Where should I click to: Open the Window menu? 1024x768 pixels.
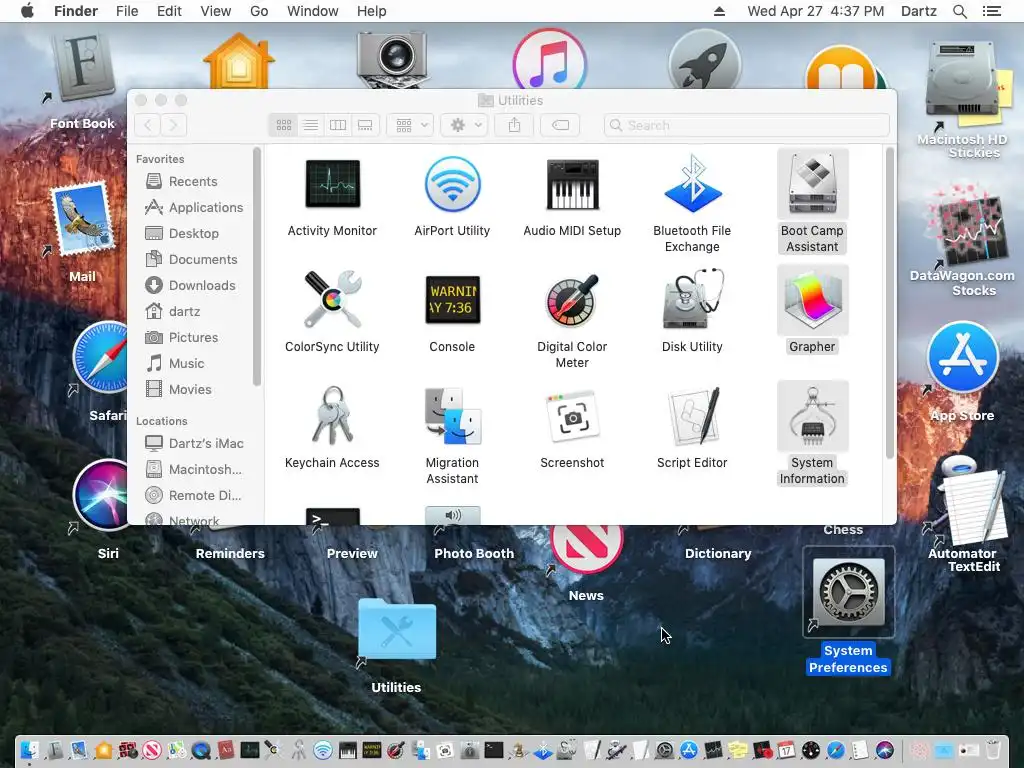(313, 11)
